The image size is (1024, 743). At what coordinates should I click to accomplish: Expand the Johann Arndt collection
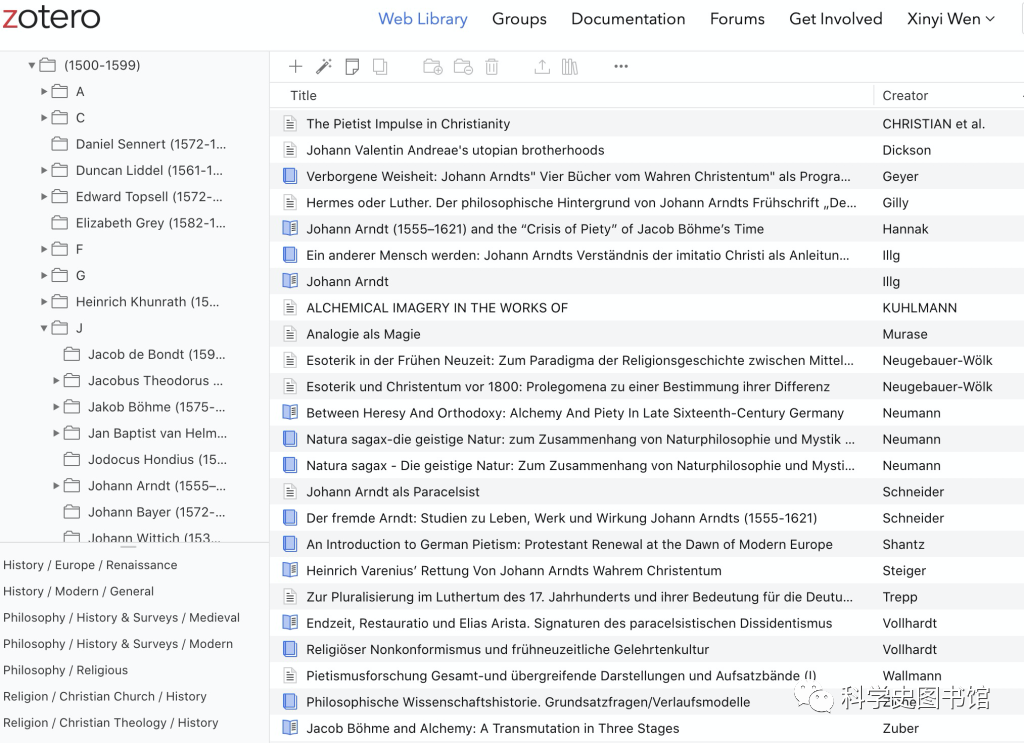[x=56, y=486]
